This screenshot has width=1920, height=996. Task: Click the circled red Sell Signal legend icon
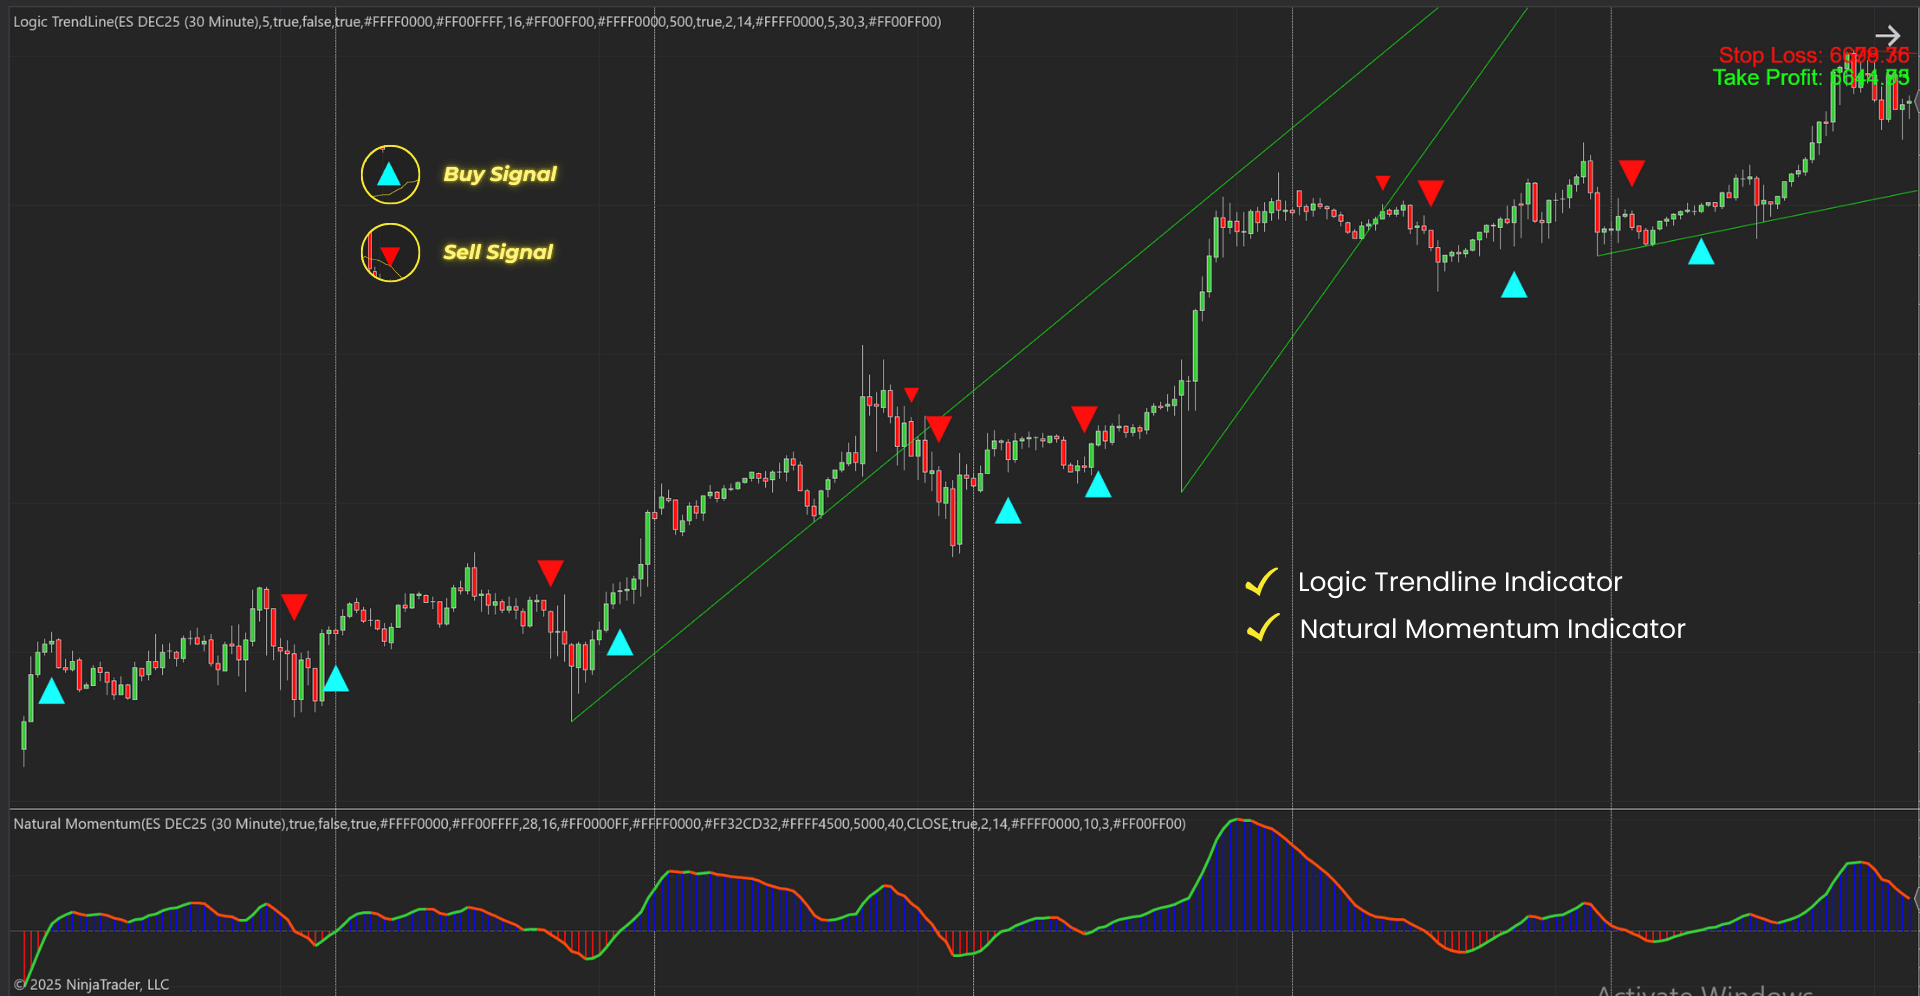tap(390, 253)
